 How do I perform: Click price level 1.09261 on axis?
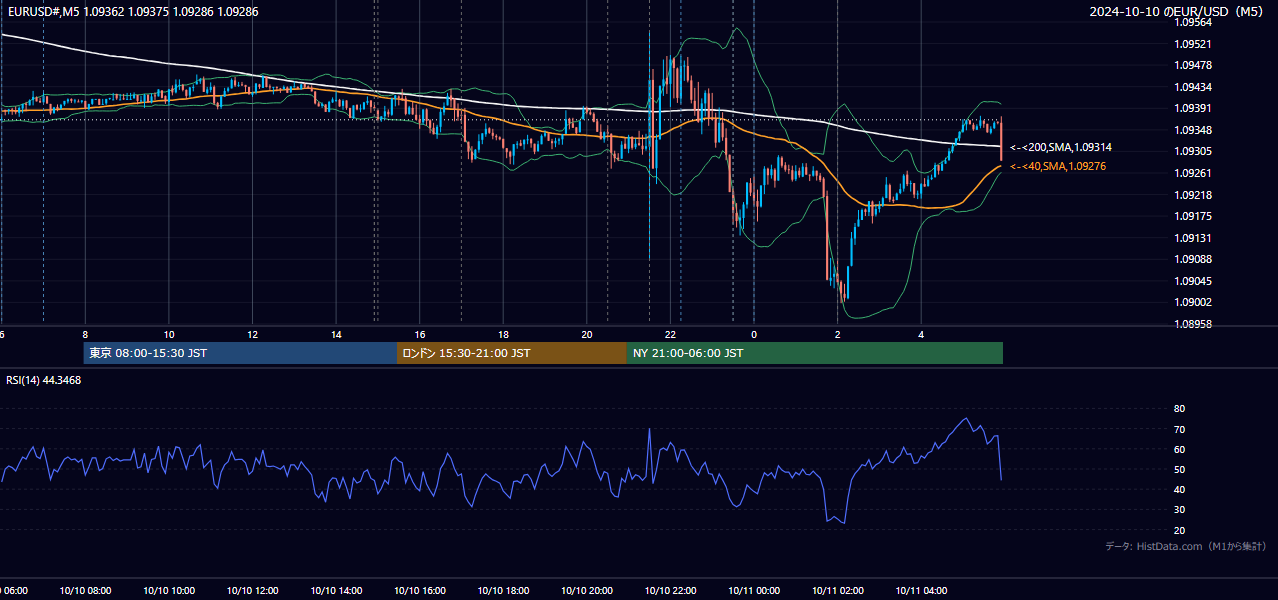pyautogui.click(x=1192, y=173)
